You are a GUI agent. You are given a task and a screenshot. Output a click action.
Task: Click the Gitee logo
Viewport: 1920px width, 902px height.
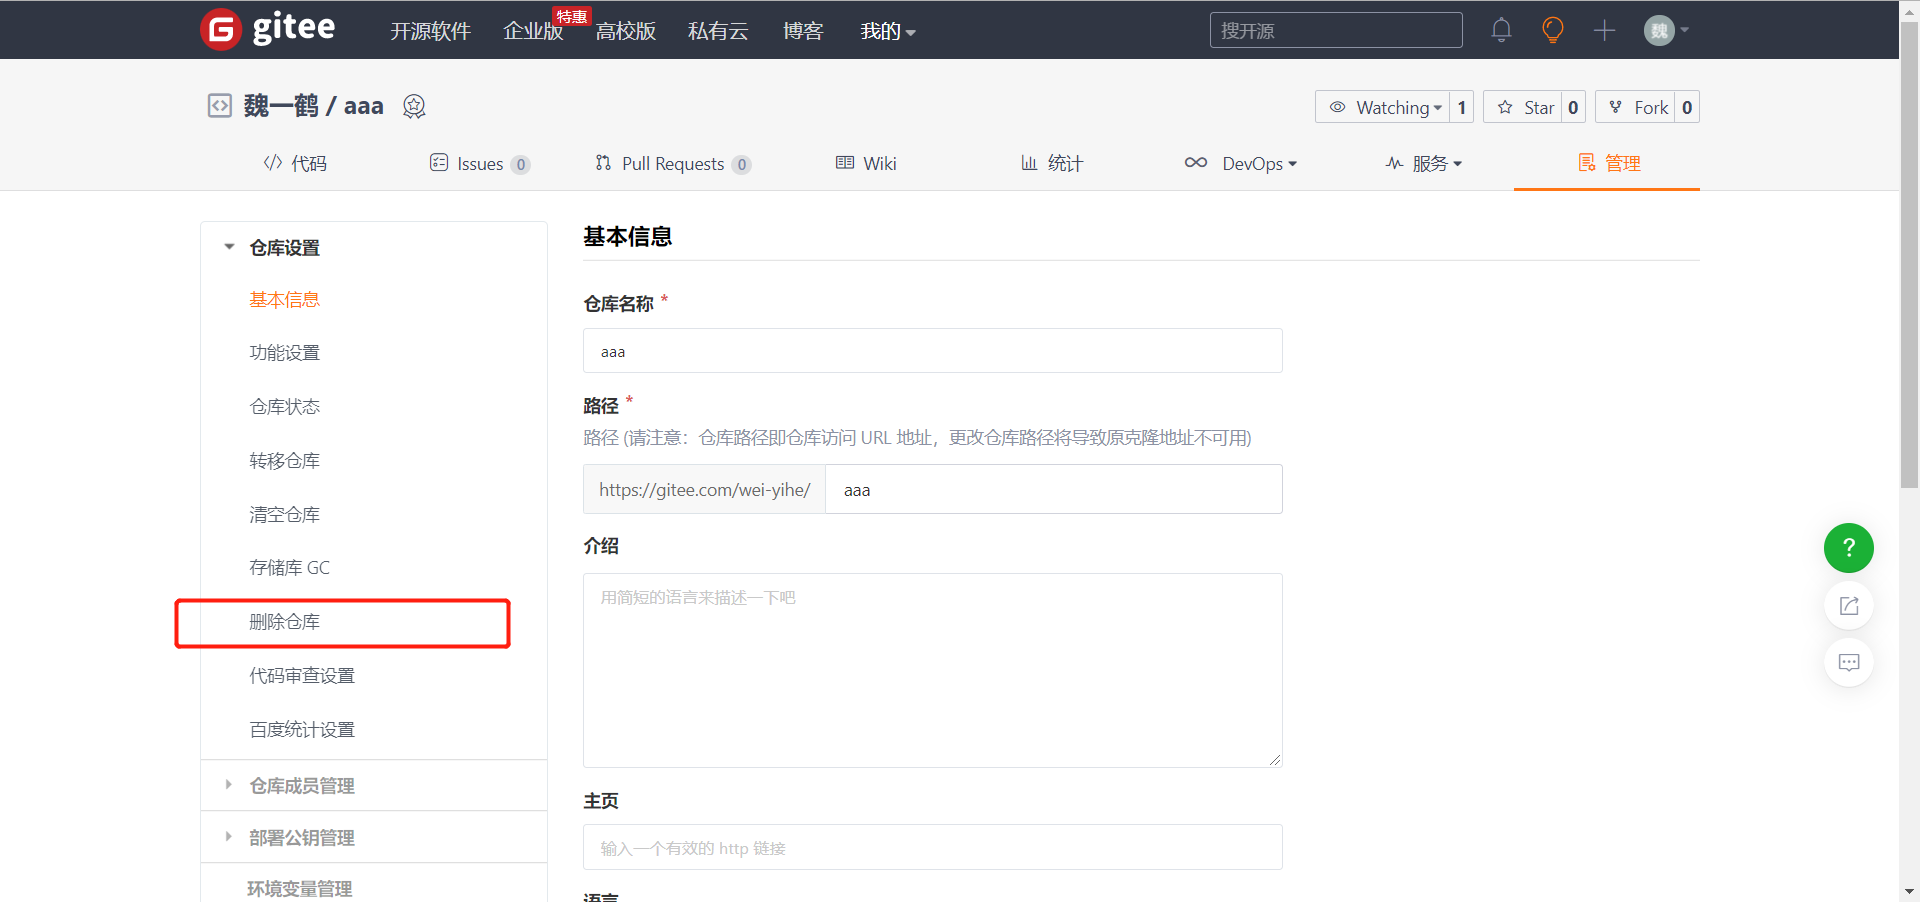click(268, 29)
